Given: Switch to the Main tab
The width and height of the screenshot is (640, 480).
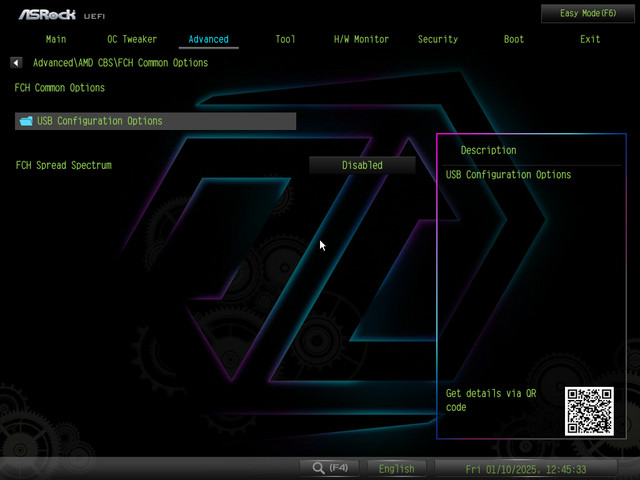Looking at the screenshot, I should pyautogui.click(x=56, y=39).
